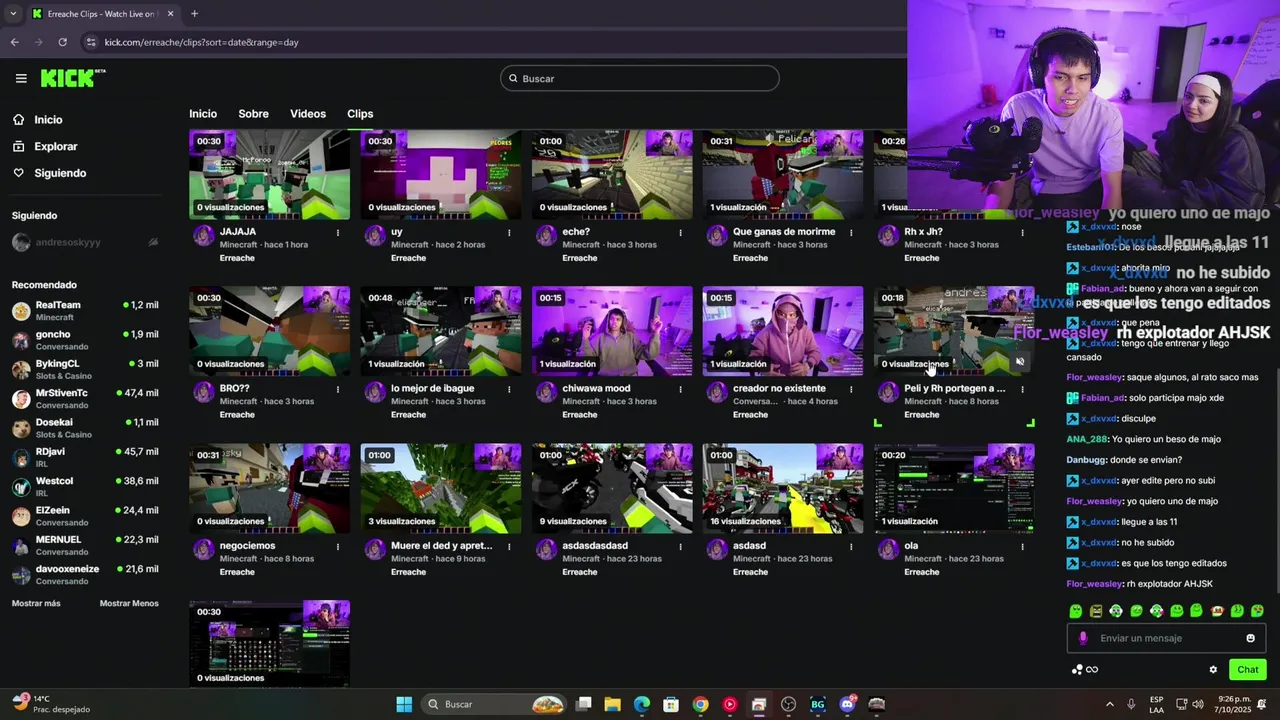Click the browser back arrow
1280x720 pixels.
pyautogui.click(x=14, y=42)
